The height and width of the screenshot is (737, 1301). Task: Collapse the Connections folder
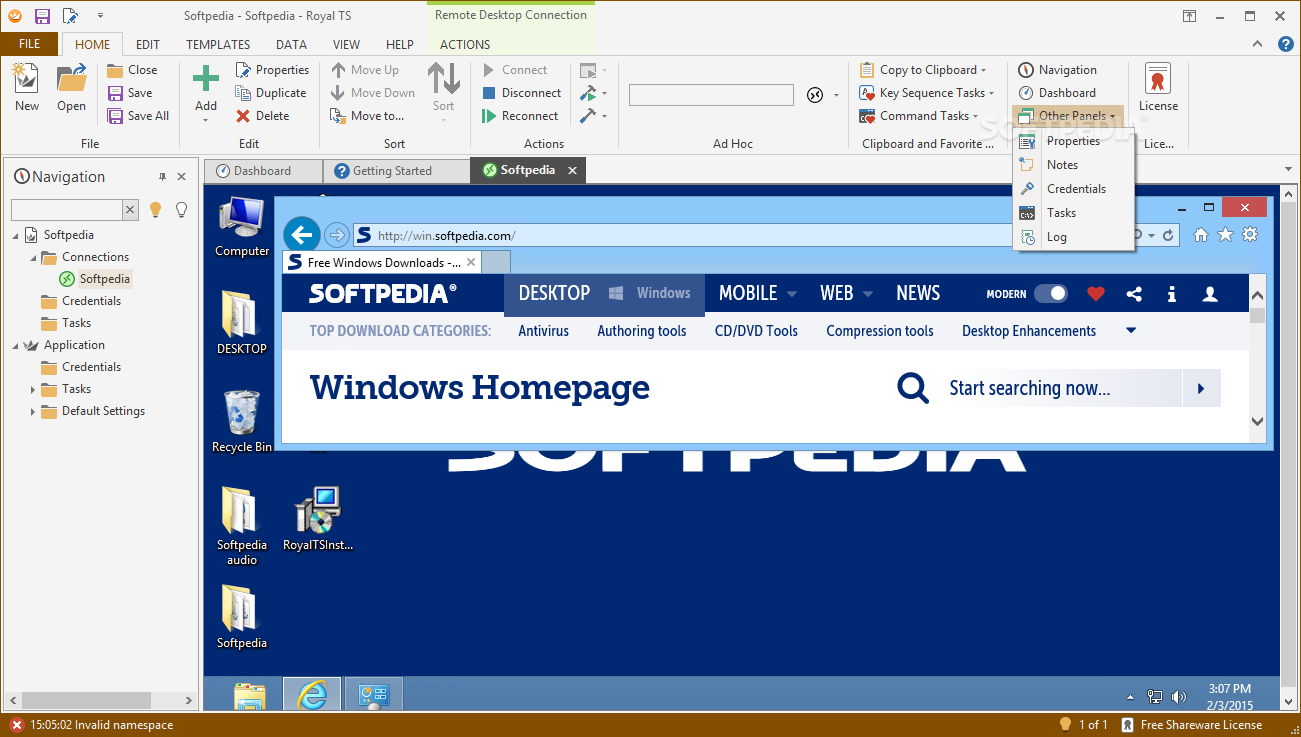[34, 257]
